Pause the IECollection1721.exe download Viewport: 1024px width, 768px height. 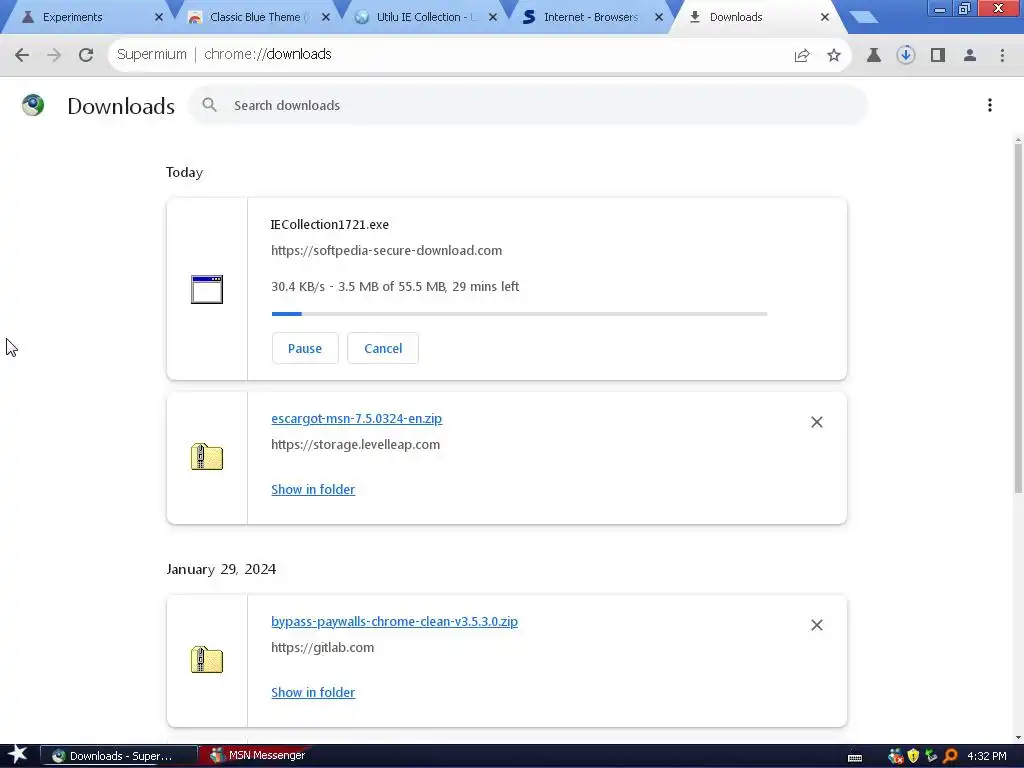pos(305,348)
